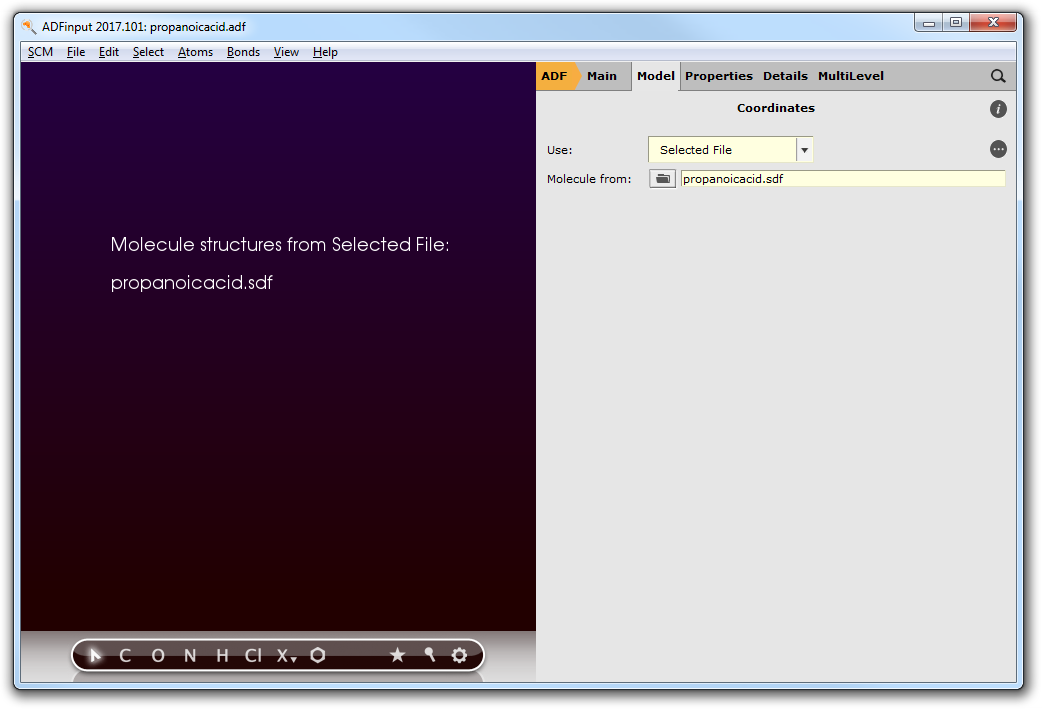Click the search magnifier in panel bar
The image size is (1042, 709).
pos(997,76)
